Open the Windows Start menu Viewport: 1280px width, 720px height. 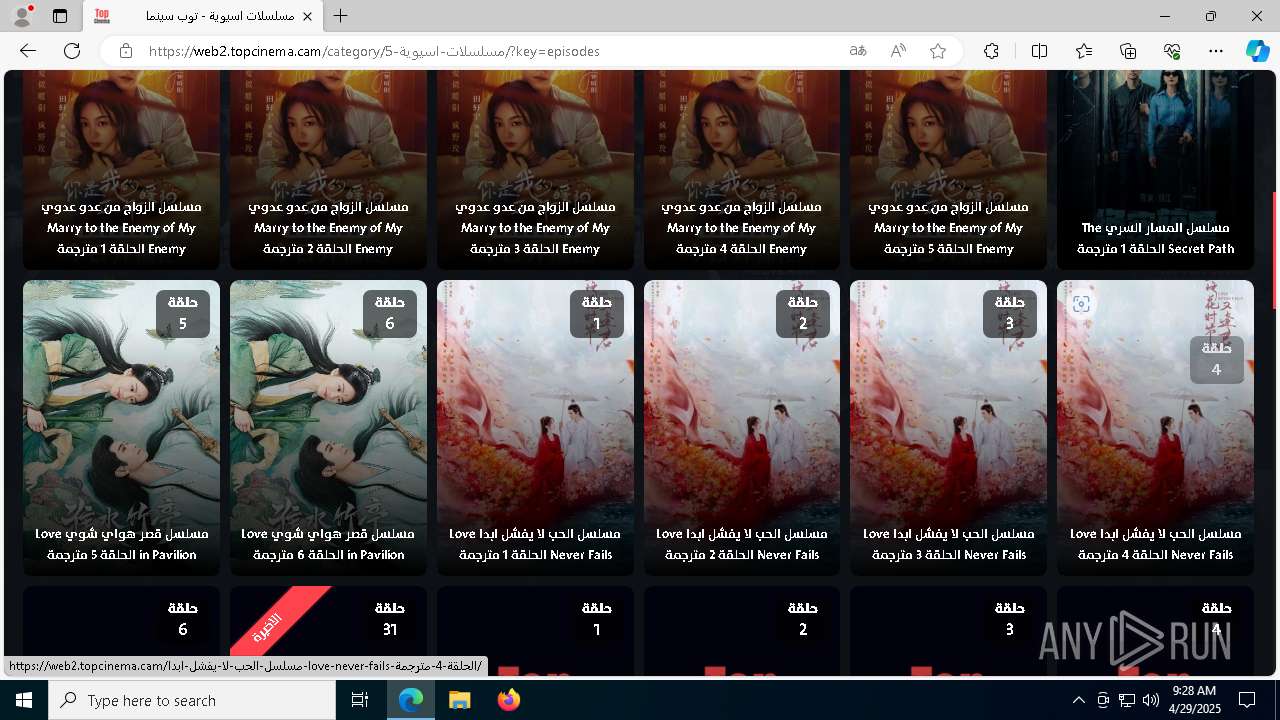tap(24, 700)
